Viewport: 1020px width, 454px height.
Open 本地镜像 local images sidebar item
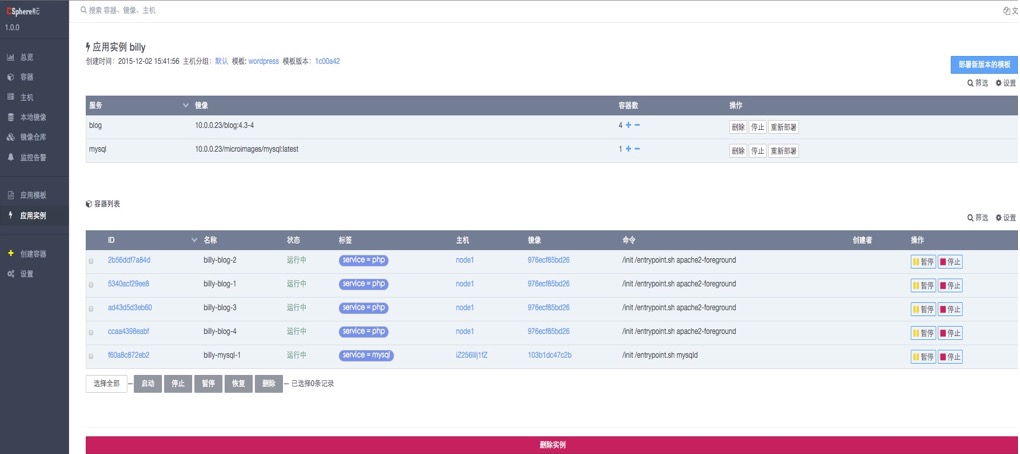tap(27, 118)
